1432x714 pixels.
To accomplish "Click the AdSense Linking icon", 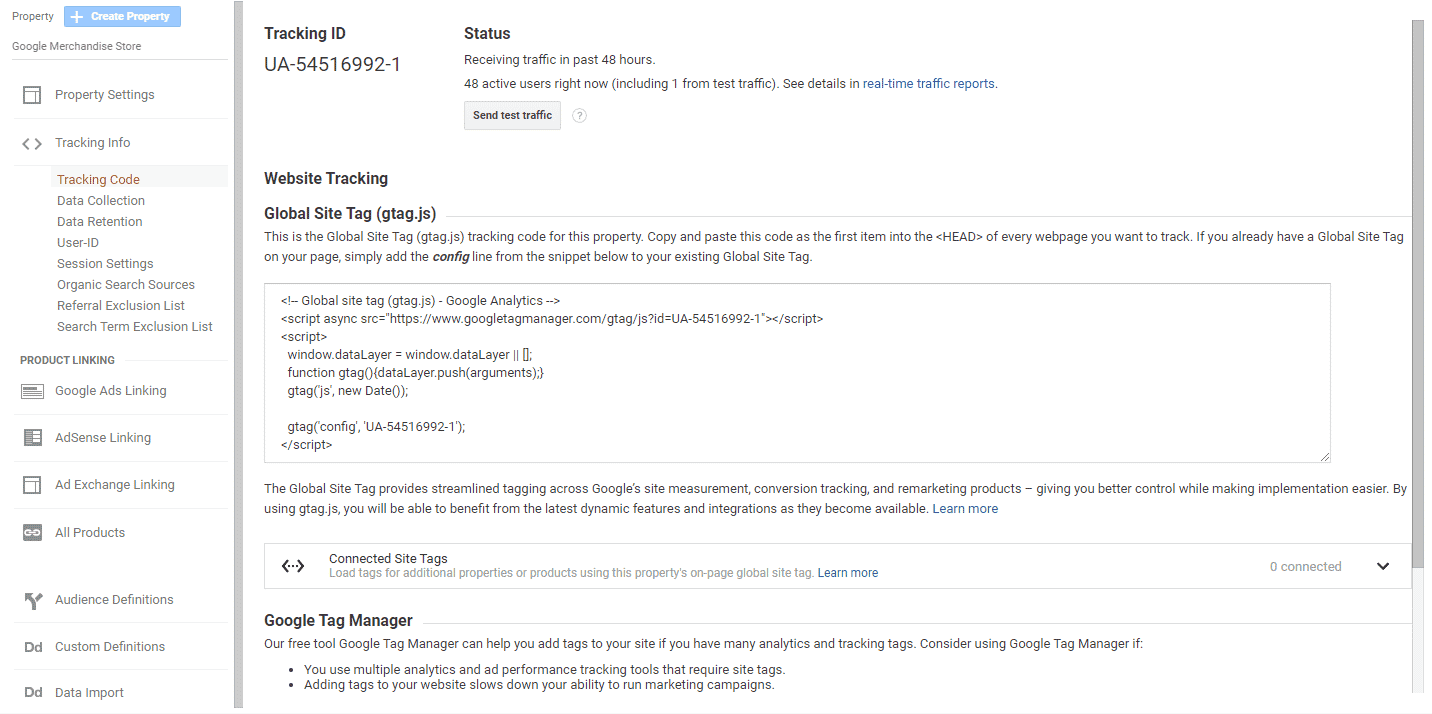I will pyautogui.click(x=32, y=438).
